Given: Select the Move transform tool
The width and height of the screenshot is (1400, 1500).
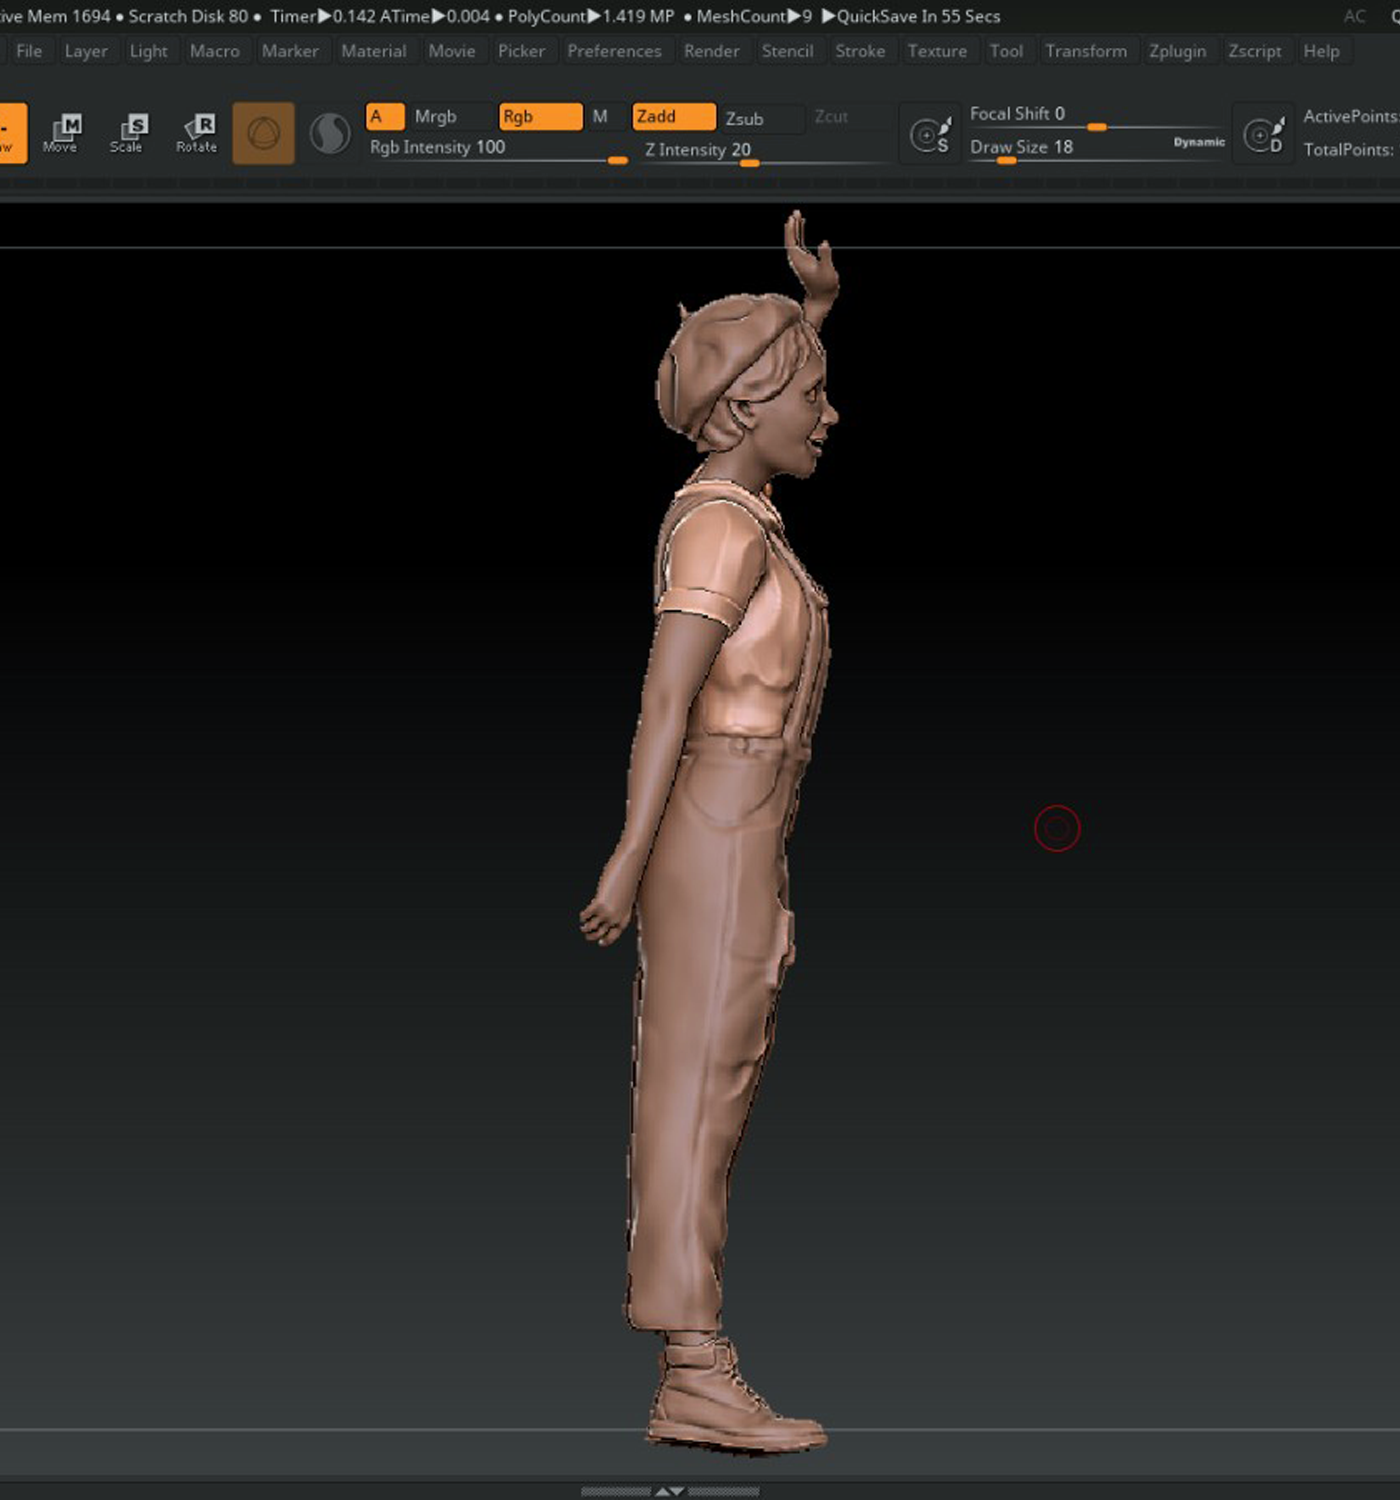Looking at the screenshot, I should (x=62, y=132).
